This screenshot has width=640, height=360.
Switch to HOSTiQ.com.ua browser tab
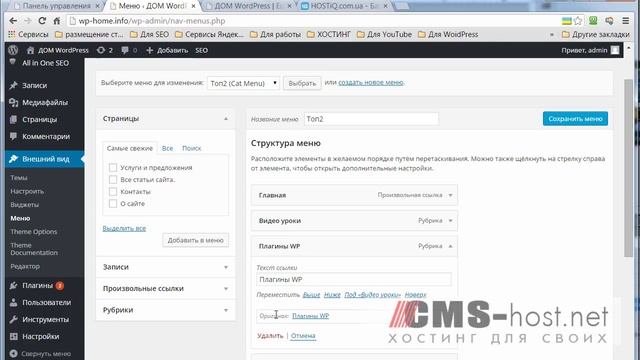345,6
